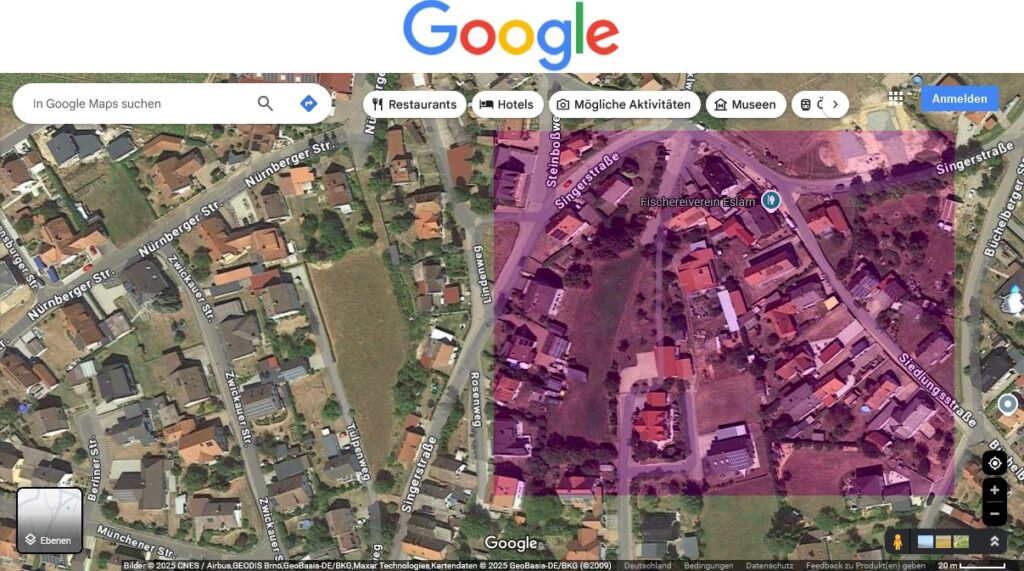Viewport: 1024px width, 571px height.
Task: Zoom out with the minus button
Action: pos(995,514)
